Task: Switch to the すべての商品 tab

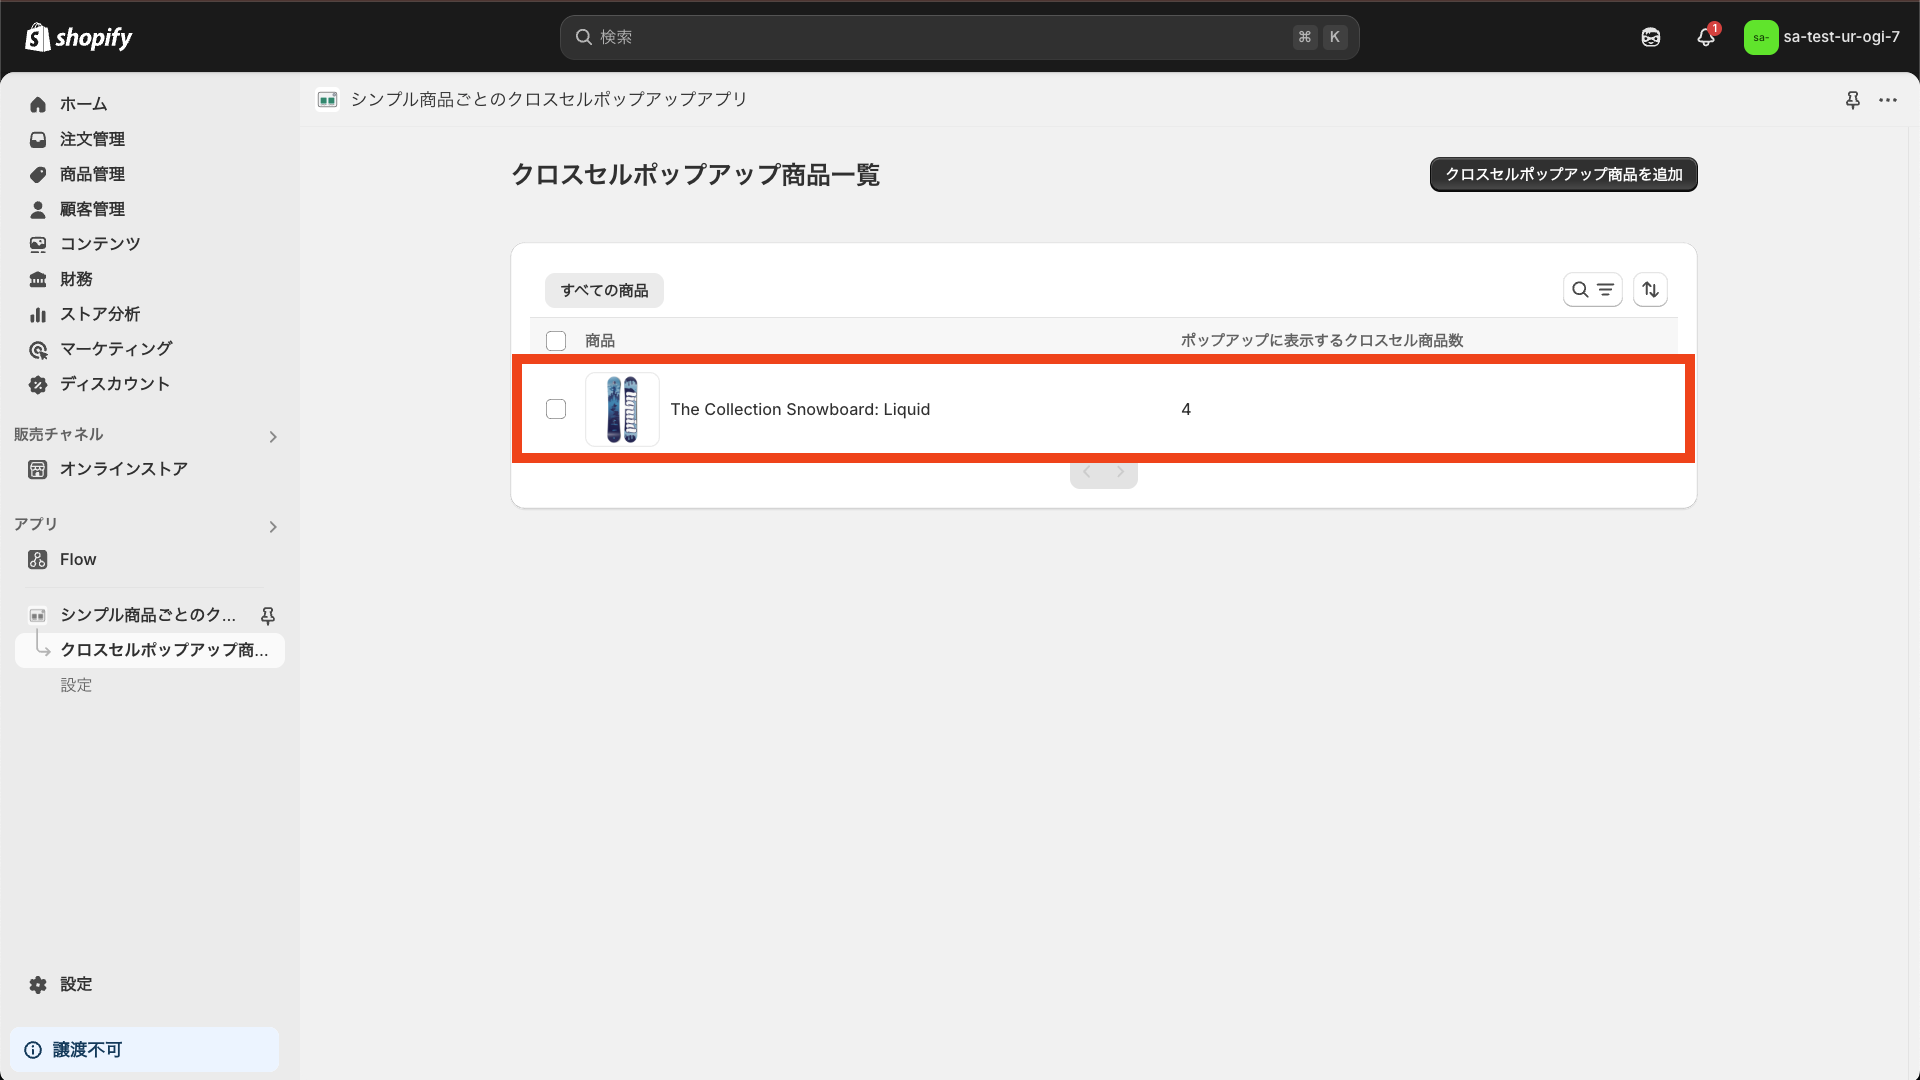Action: point(603,290)
